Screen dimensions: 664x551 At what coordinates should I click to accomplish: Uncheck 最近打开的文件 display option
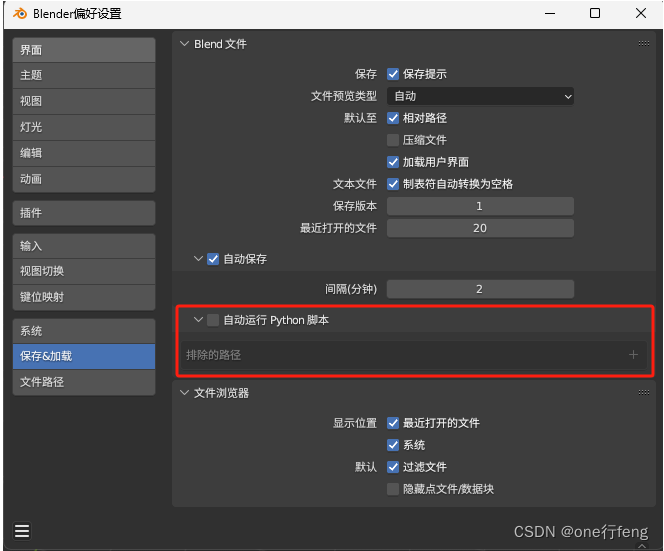(393, 423)
